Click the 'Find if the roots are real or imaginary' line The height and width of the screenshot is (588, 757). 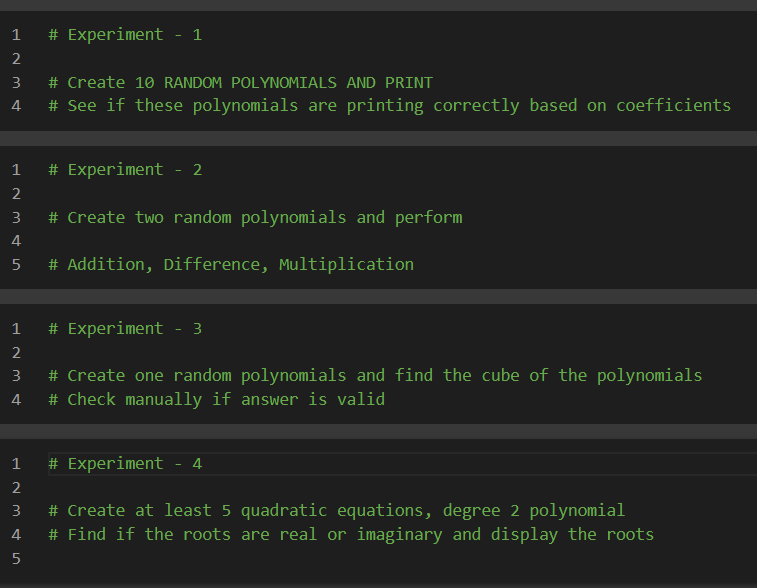click(x=351, y=535)
